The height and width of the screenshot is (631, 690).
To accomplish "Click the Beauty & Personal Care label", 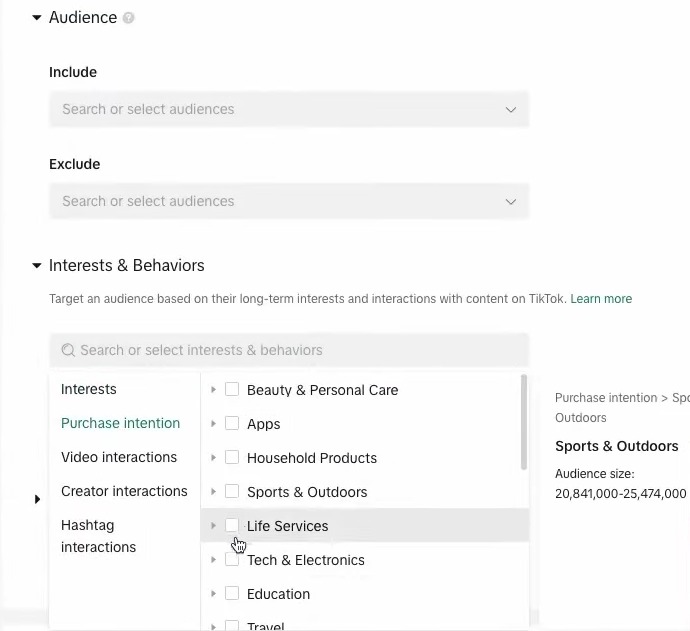I will (323, 390).
